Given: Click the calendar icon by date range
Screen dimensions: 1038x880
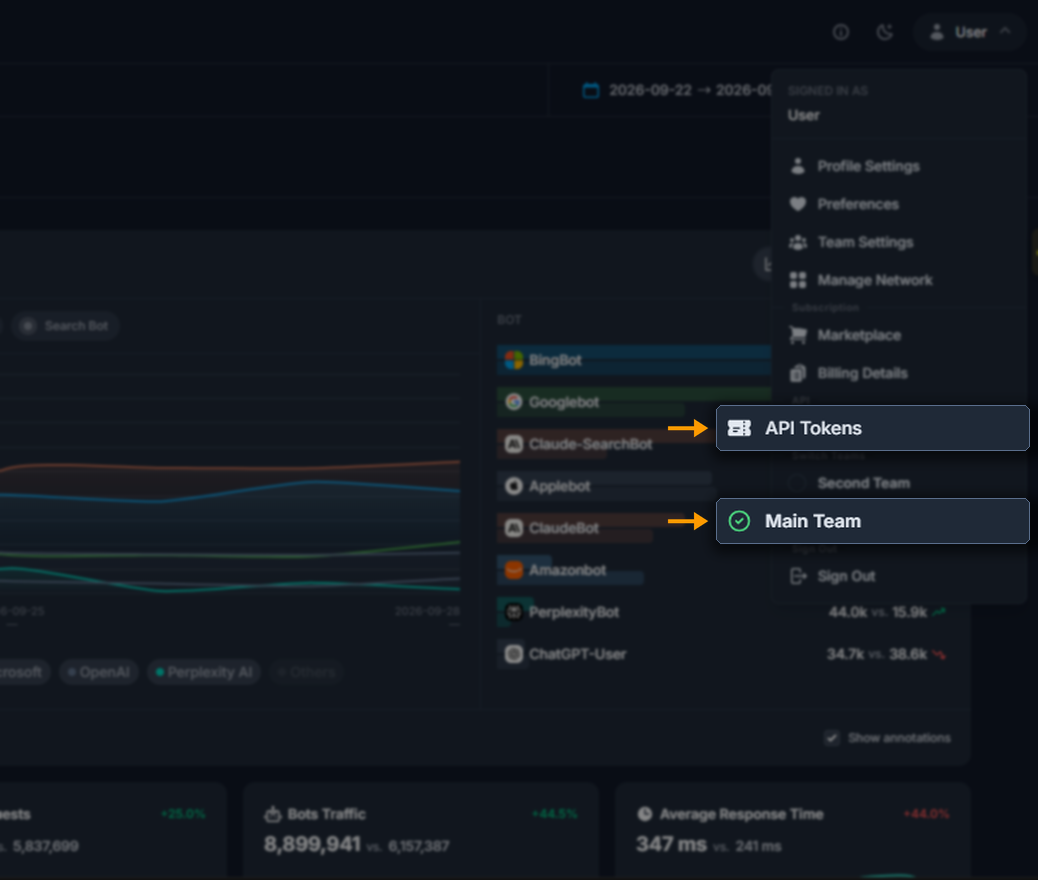Looking at the screenshot, I should point(590,90).
